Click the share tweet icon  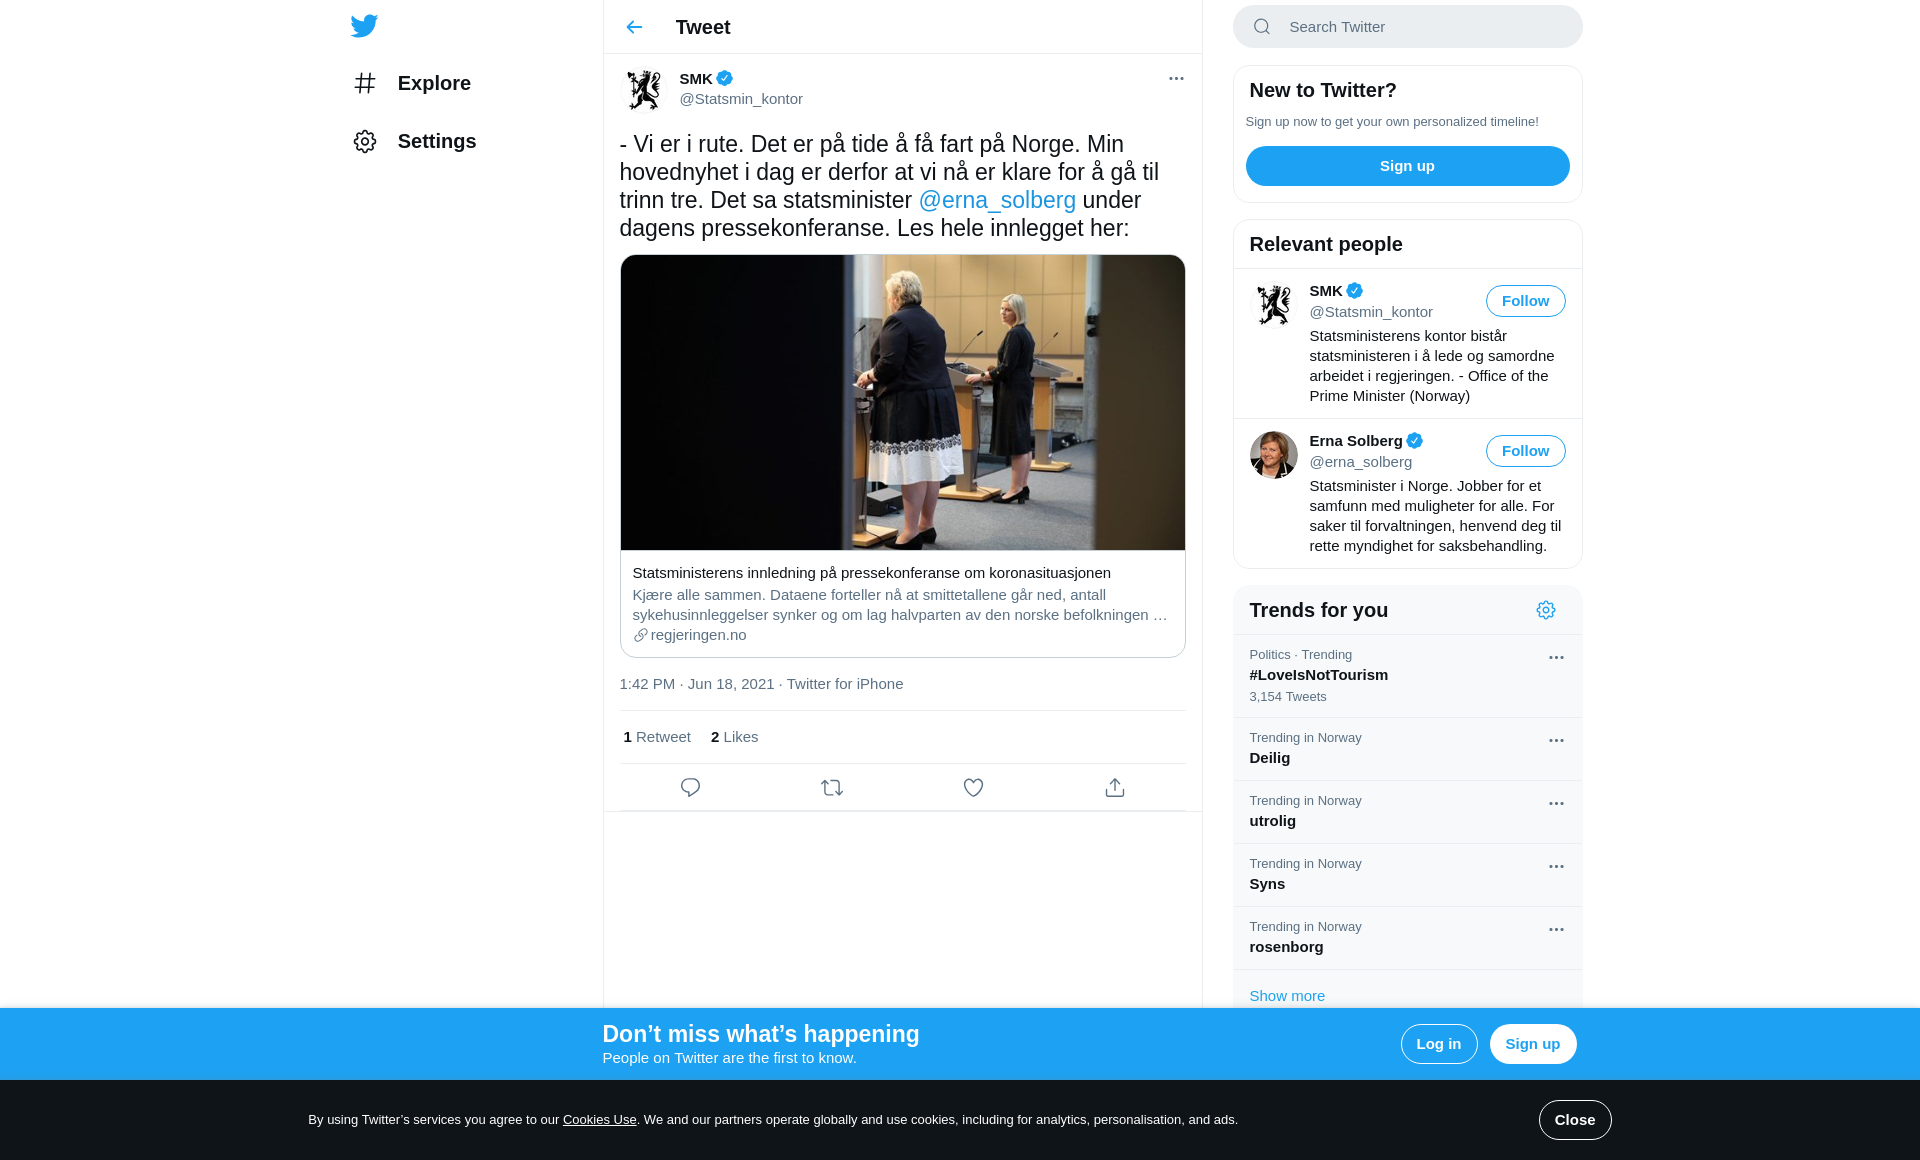coord(1115,788)
